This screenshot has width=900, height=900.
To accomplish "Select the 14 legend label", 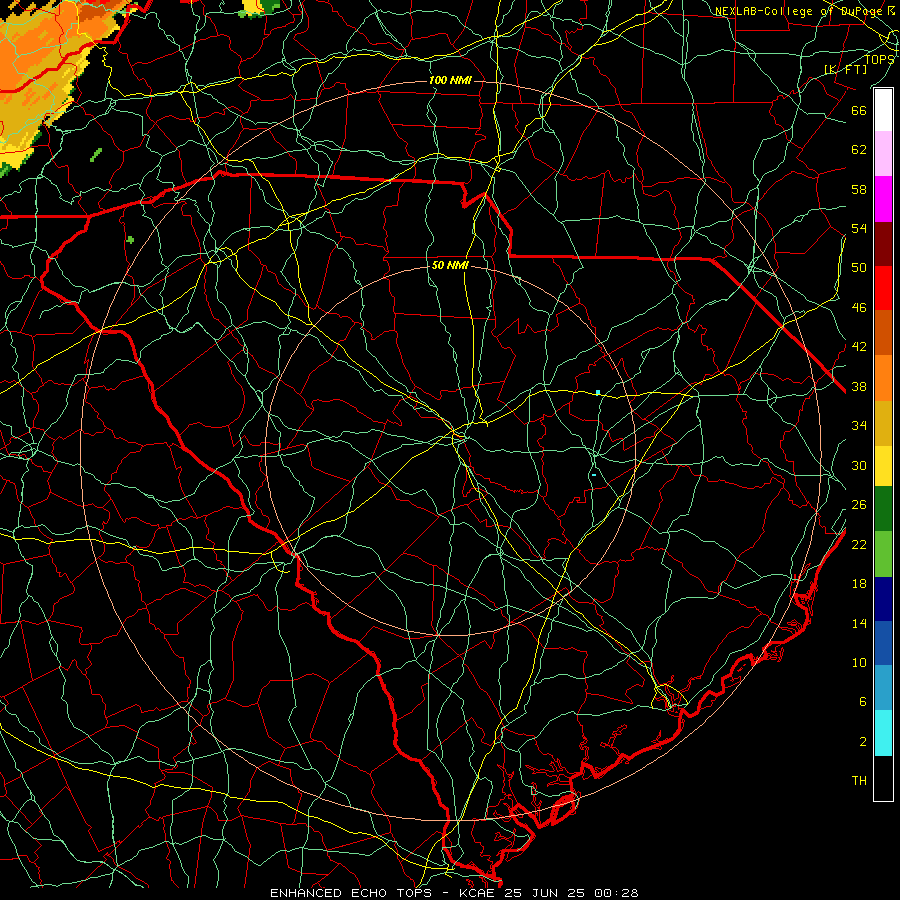I will click(x=859, y=623).
